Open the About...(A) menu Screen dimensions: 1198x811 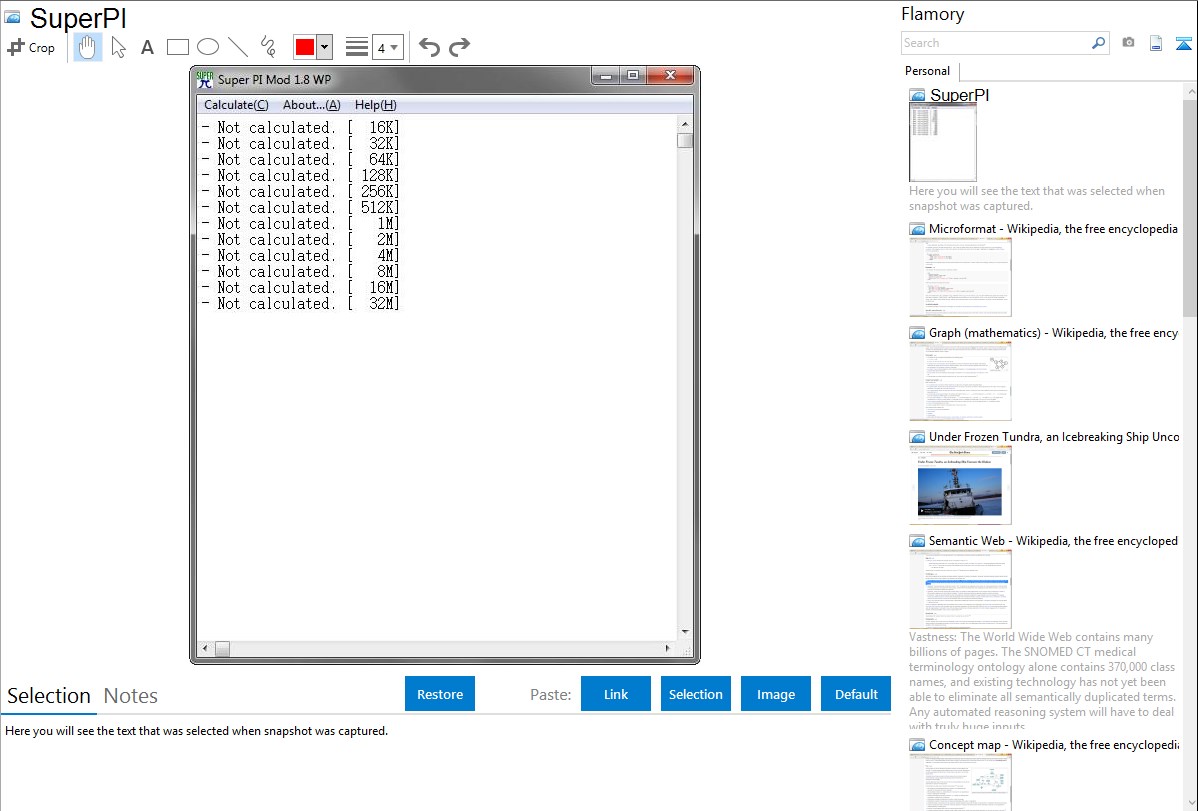tap(312, 105)
